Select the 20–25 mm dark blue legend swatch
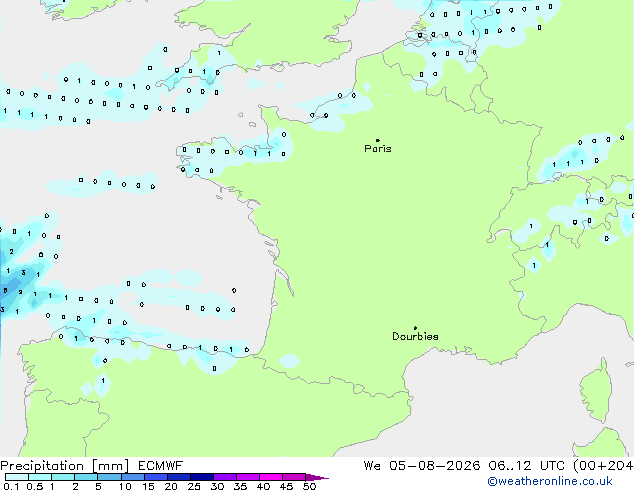 click(x=178, y=477)
